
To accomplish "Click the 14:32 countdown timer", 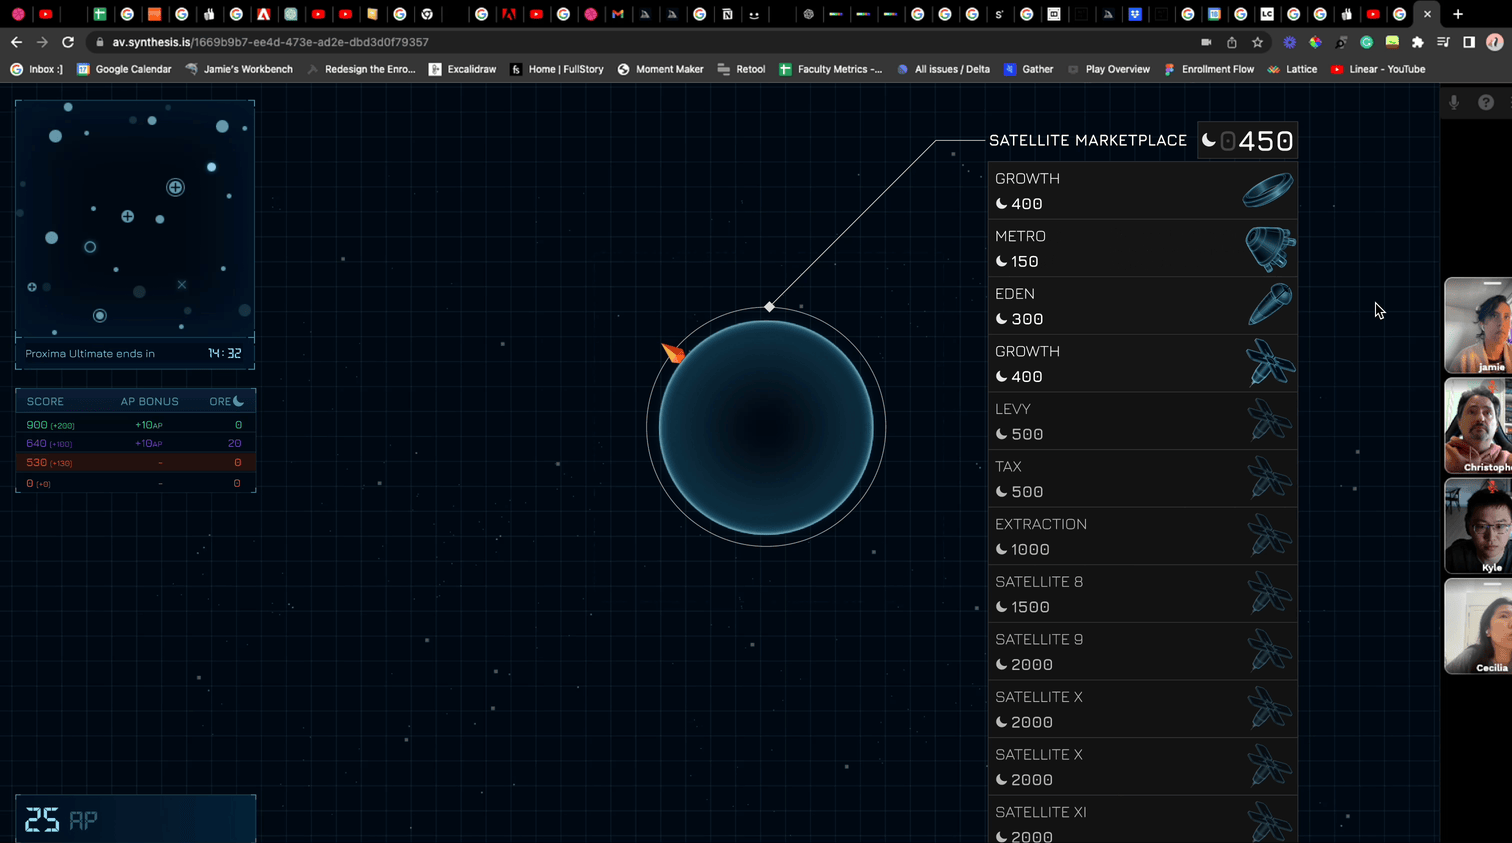I will [224, 353].
